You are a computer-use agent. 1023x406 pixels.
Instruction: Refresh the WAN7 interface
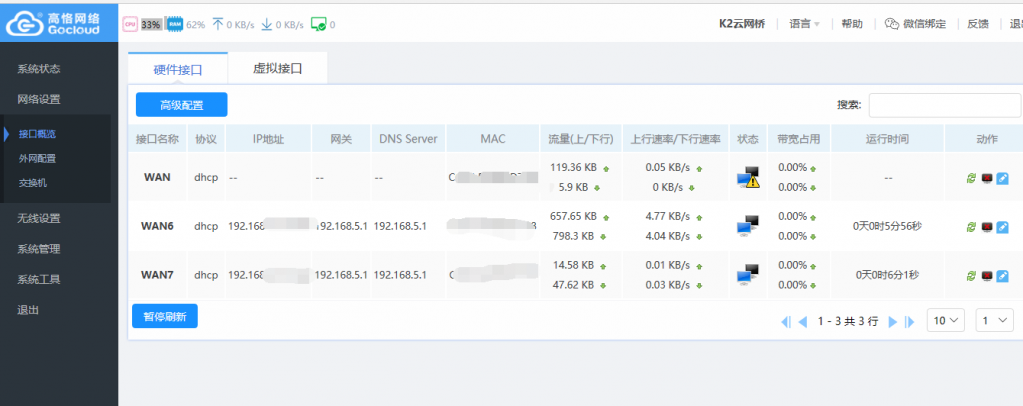pos(971,275)
